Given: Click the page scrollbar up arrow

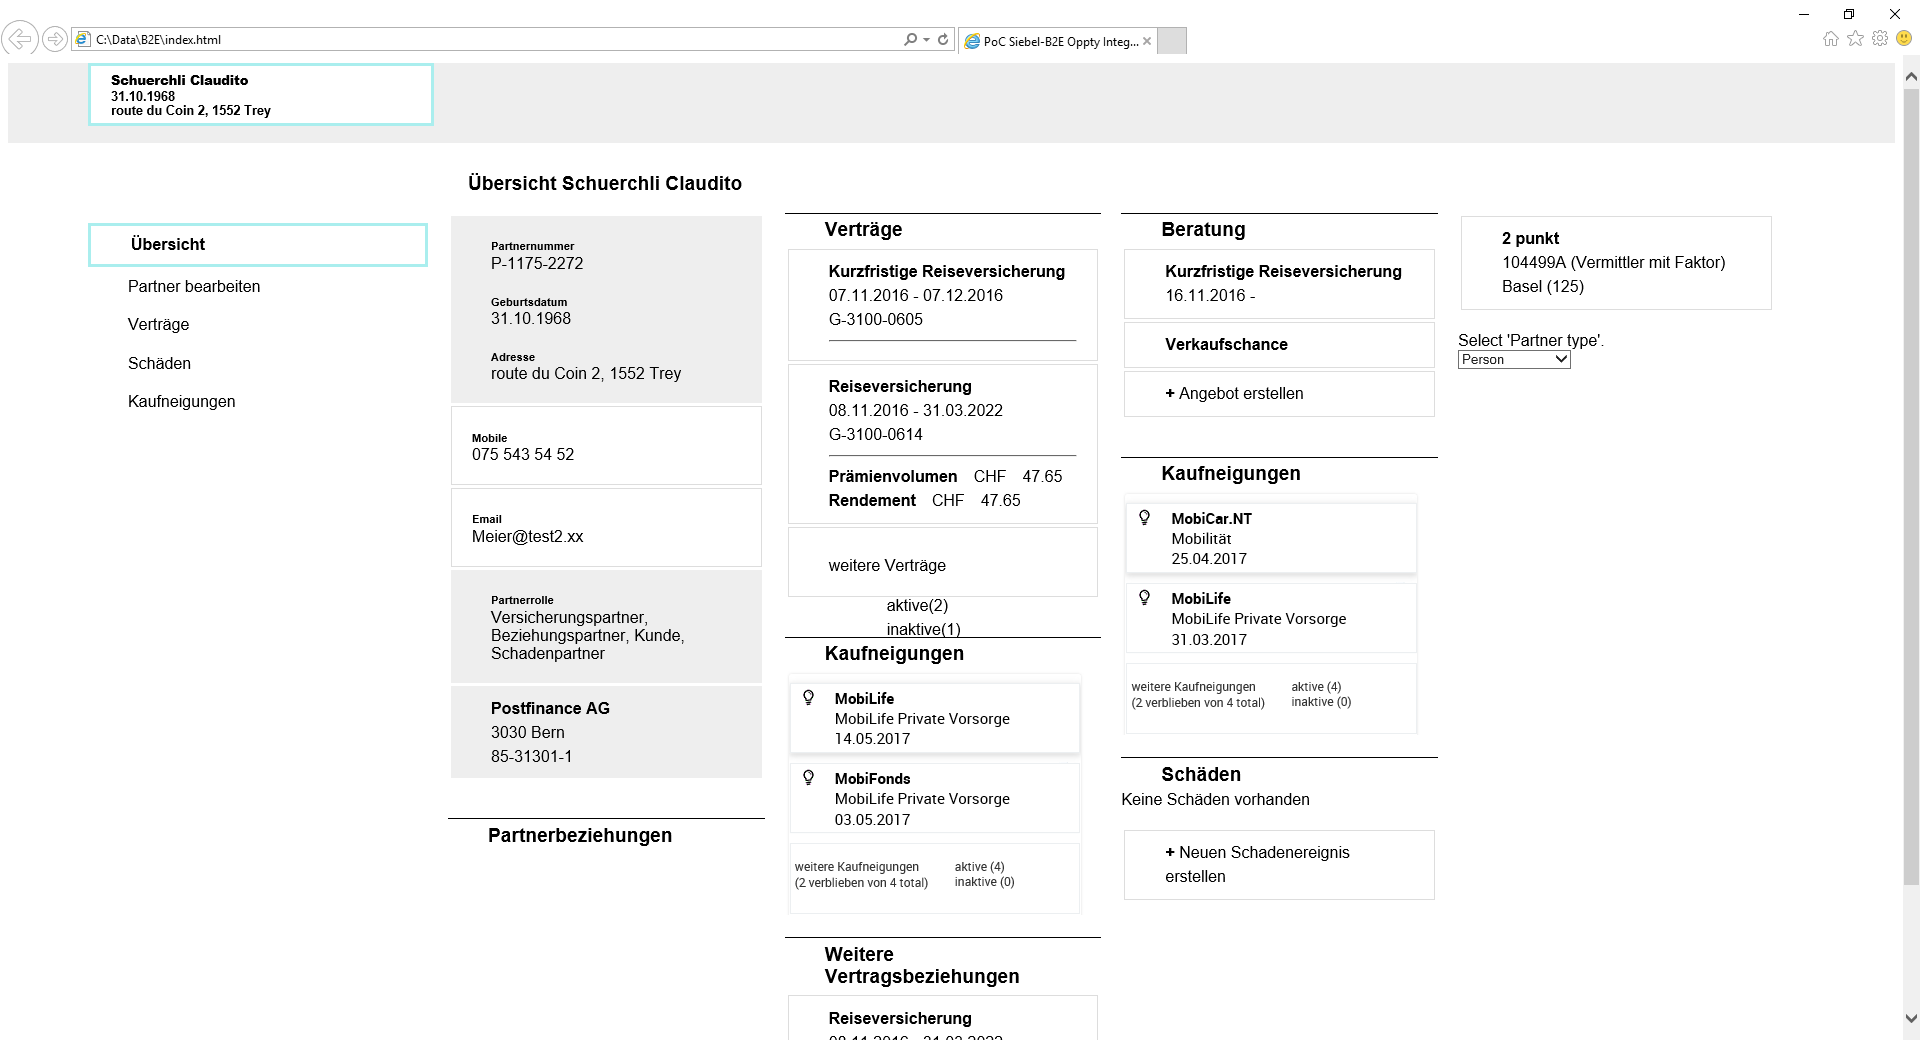Looking at the screenshot, I should 1911,76.
